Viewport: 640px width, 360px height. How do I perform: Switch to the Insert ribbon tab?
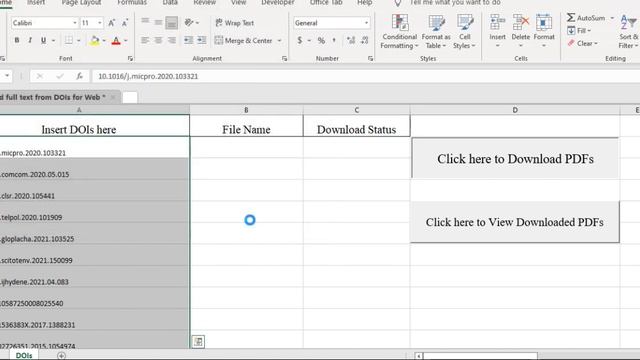pyautogui.click(x=36, y=2)
